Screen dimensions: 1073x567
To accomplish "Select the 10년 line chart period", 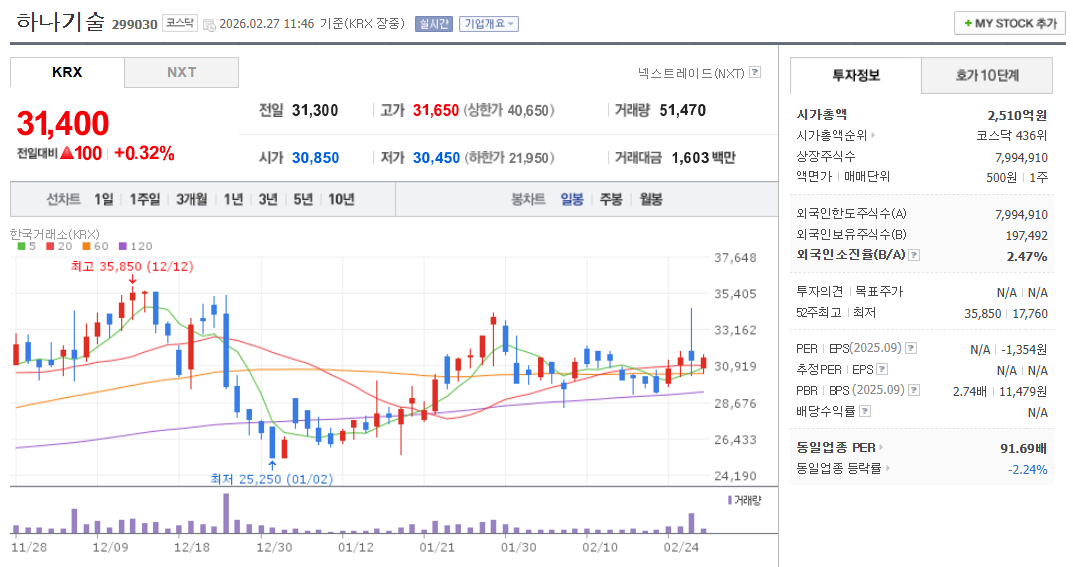I will (341, 199).
